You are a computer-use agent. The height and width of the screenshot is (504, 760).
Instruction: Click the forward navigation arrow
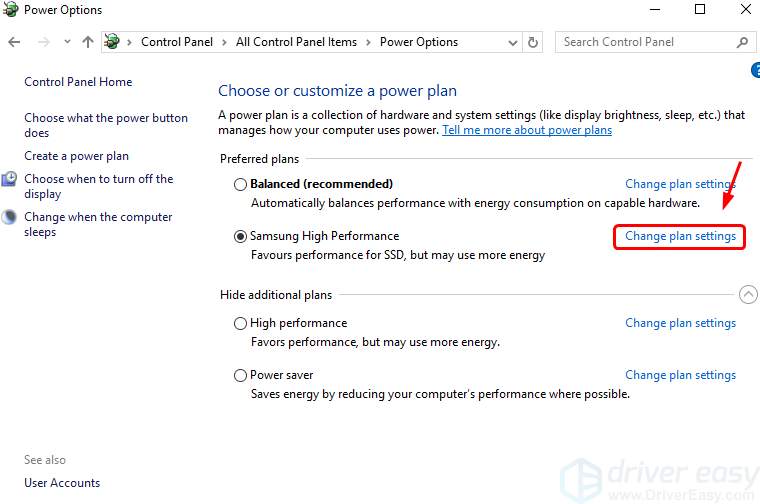click(x=44, y=42)
